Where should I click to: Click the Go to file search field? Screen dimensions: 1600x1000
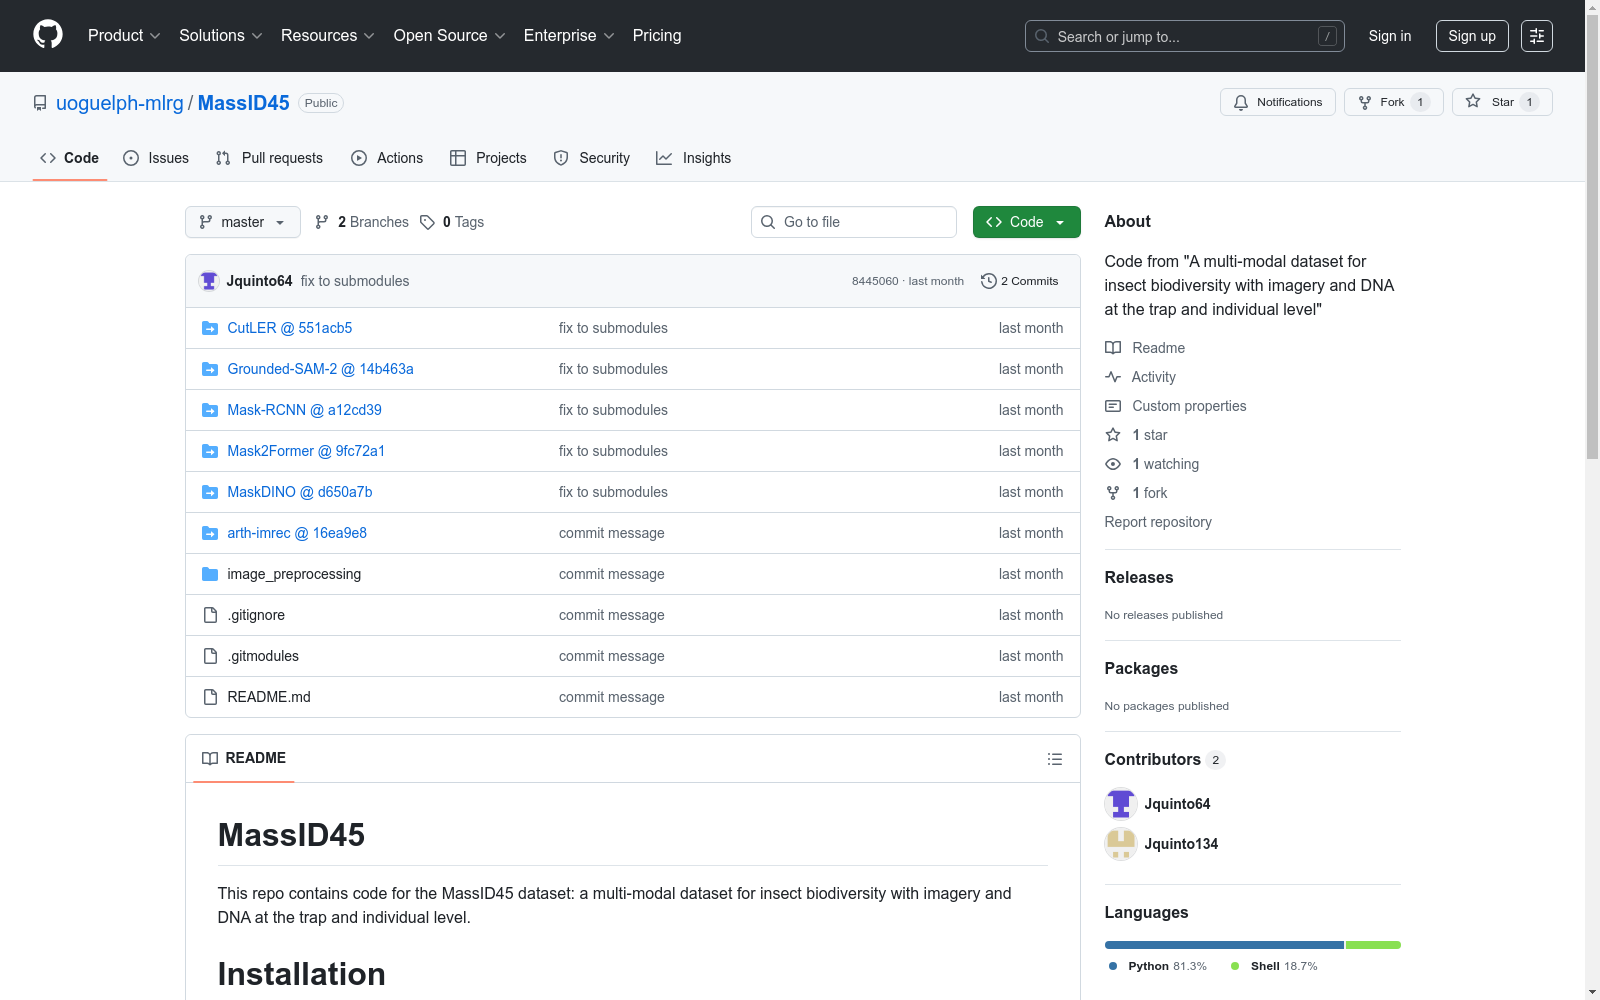854,222
